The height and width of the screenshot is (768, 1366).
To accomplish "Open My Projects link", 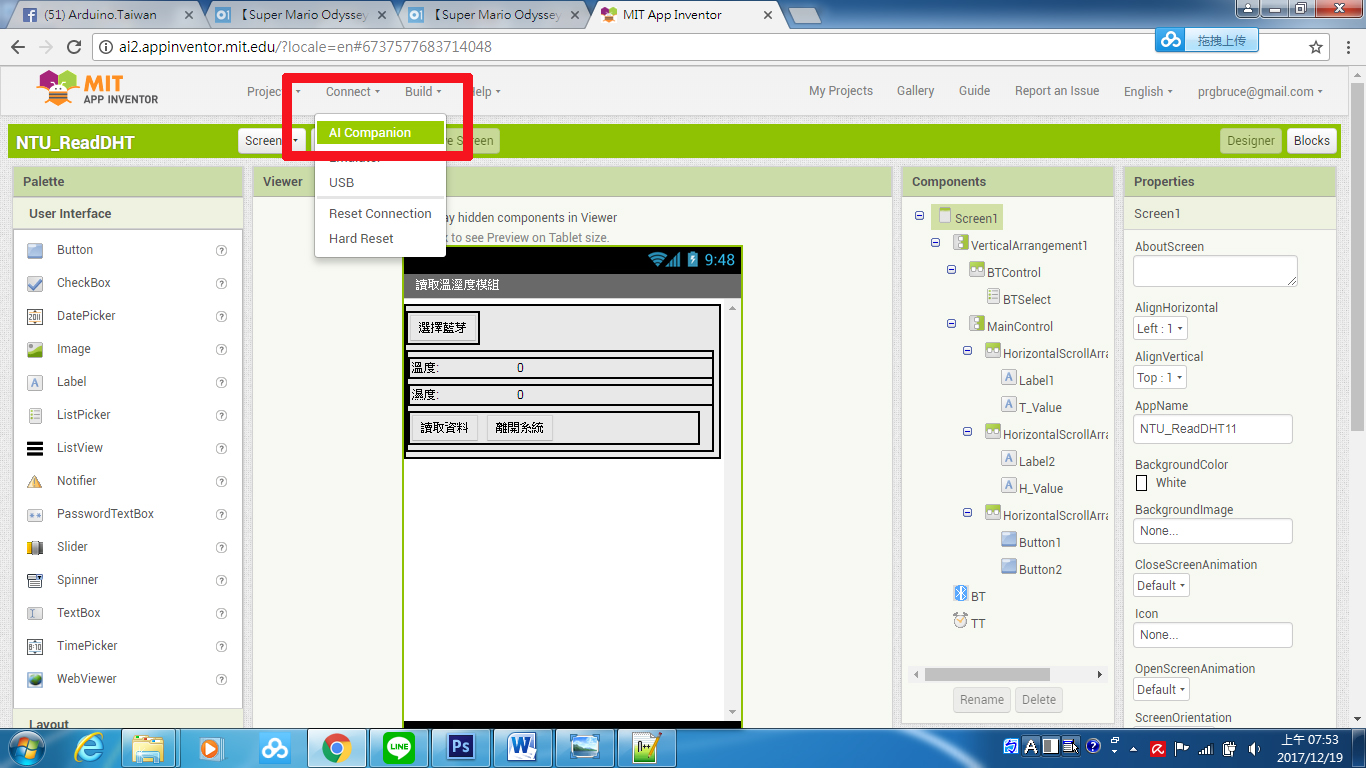I will pos(841,91).
